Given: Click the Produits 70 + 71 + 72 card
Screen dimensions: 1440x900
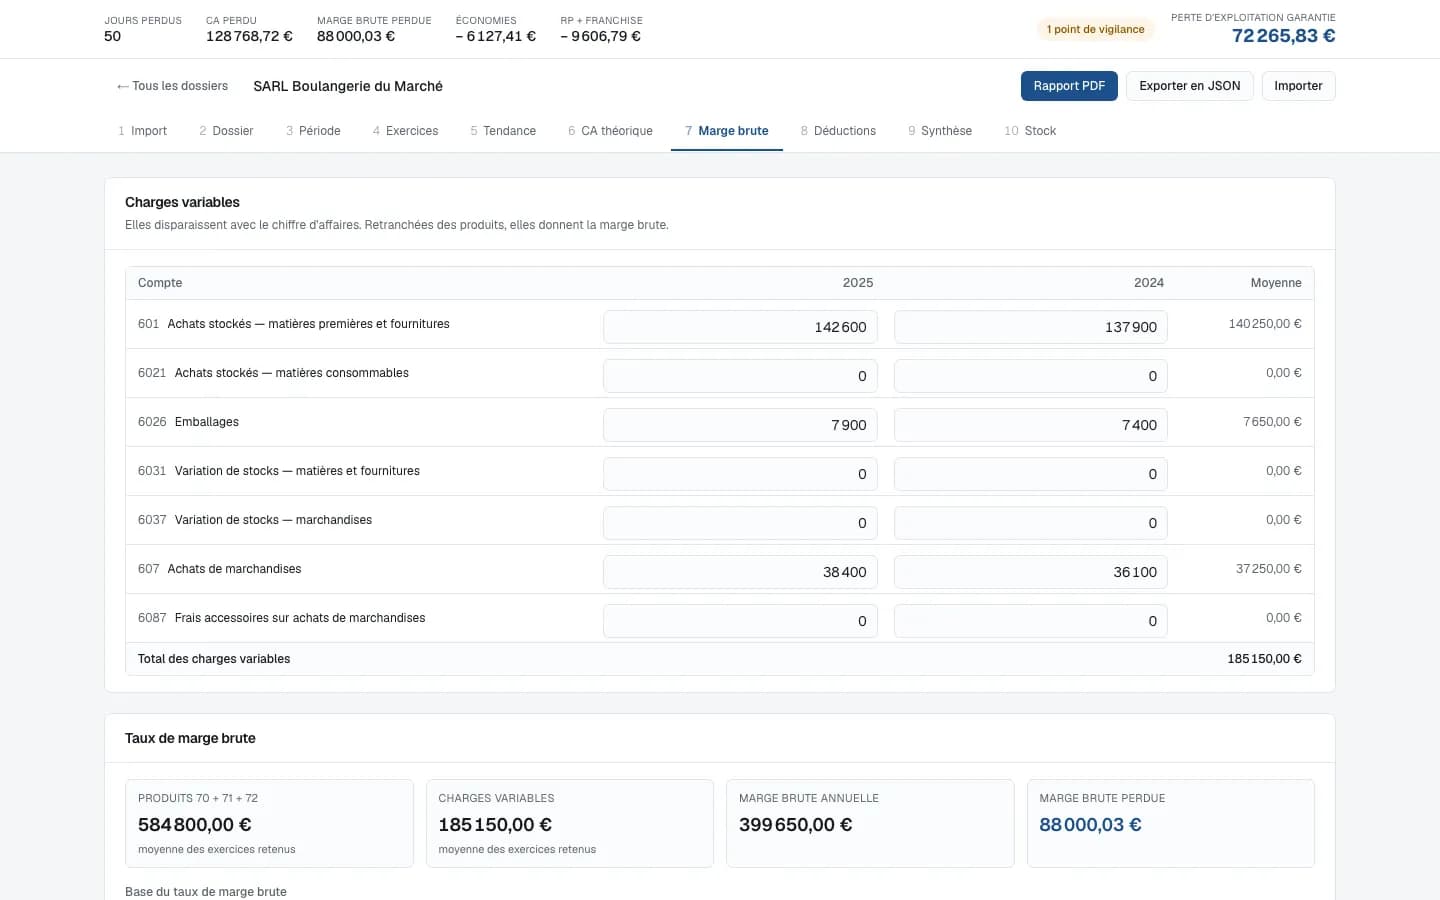Looking at the screenshot, I should click(269, 823).
